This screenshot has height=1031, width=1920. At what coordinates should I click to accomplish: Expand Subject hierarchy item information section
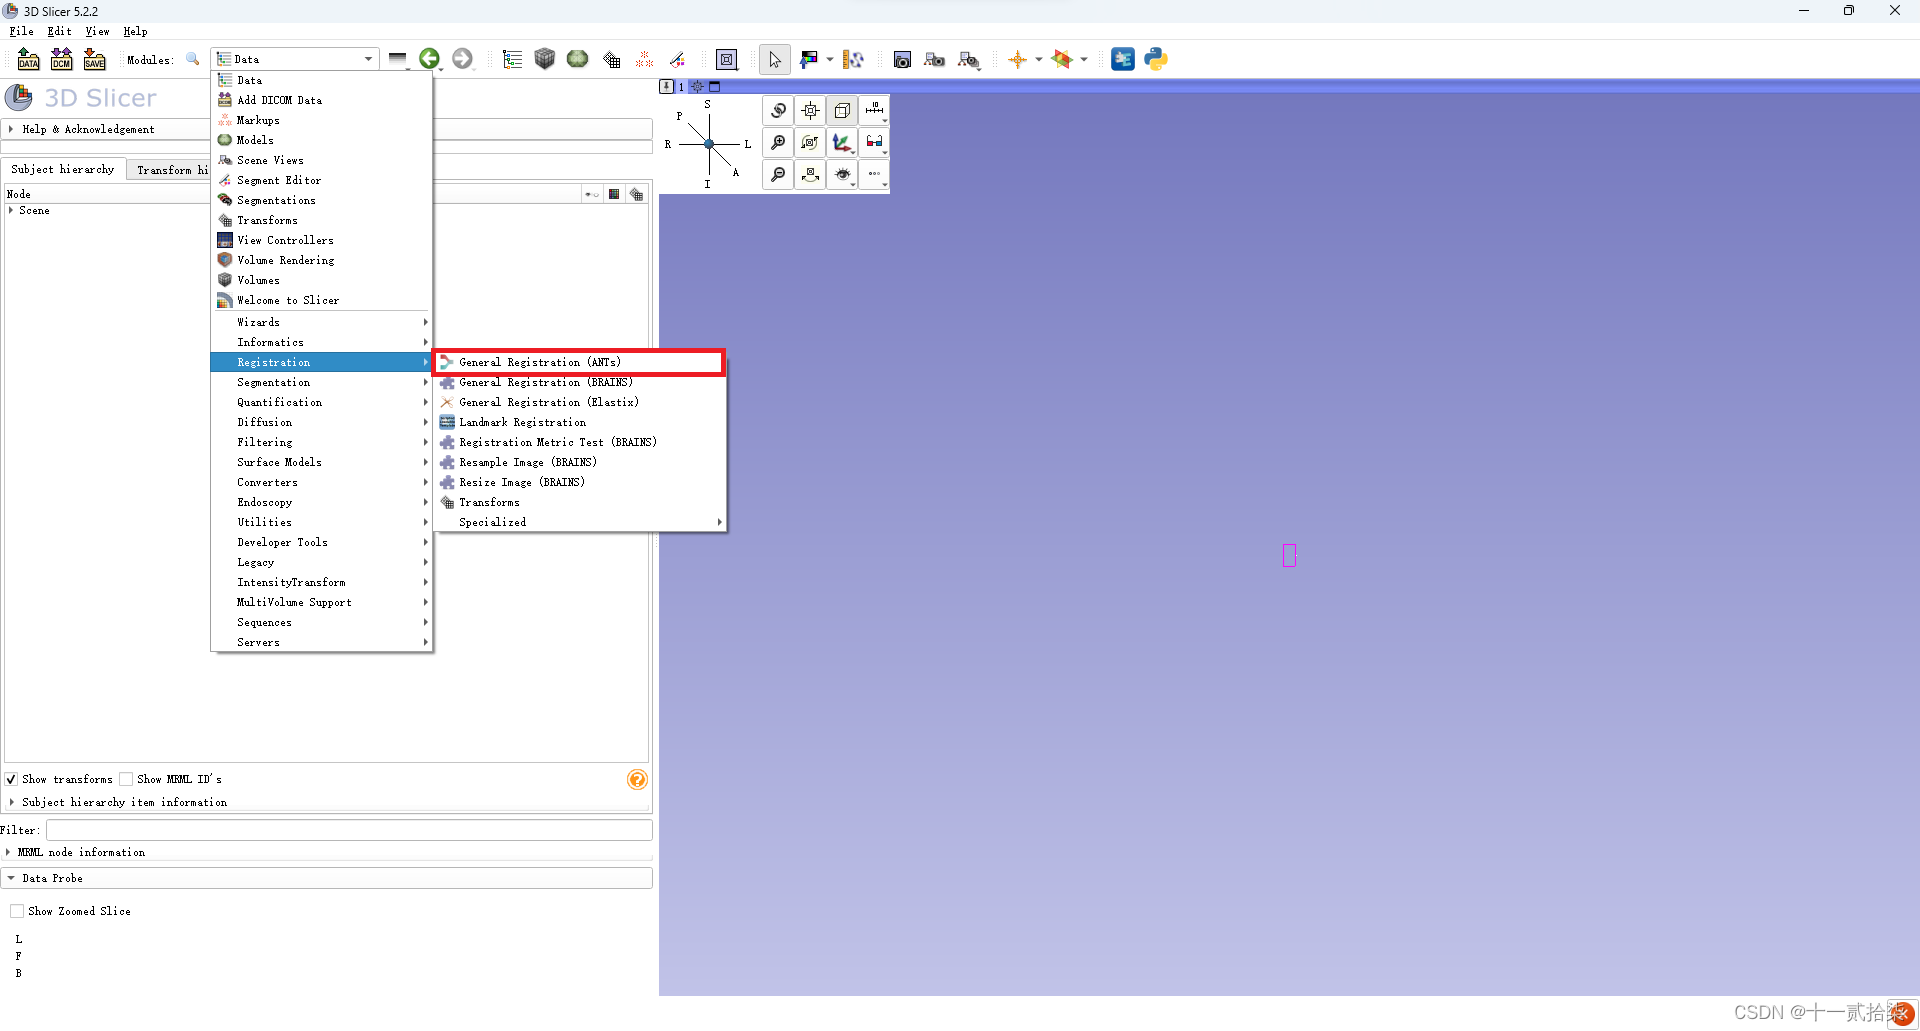click(124, 802)
